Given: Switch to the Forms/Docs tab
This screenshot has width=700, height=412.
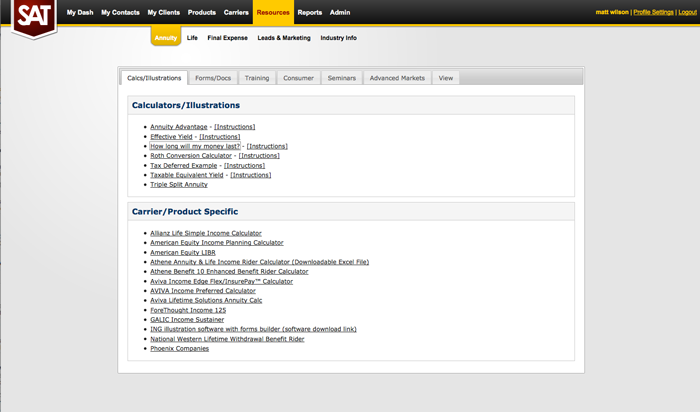Looking at the screenshot, I should click(x=213, y=78).
